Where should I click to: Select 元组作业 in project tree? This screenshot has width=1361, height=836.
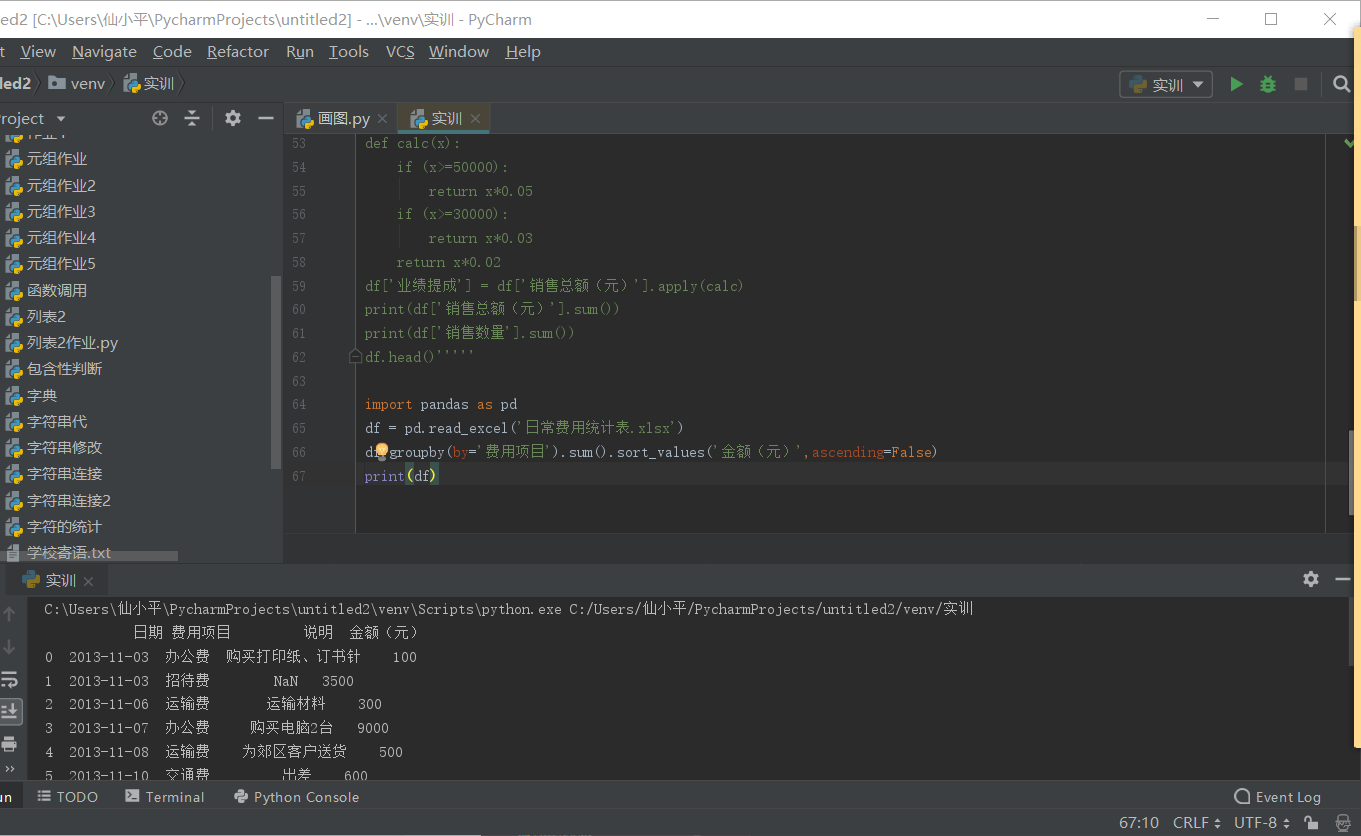(57, 159)
